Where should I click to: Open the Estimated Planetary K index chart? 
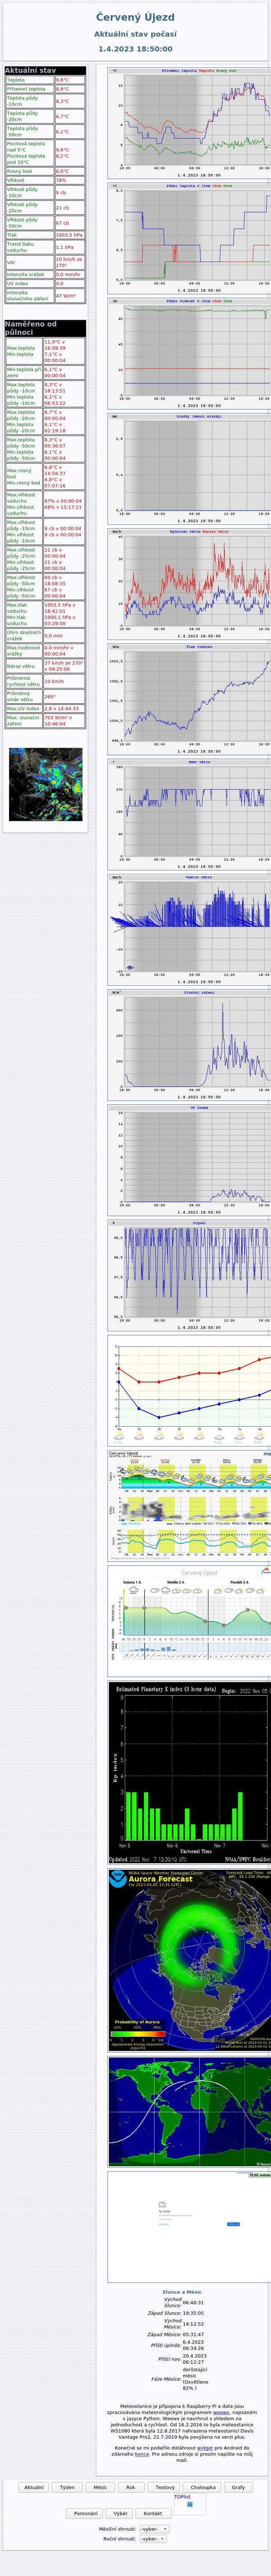[x=189, y=1774]
